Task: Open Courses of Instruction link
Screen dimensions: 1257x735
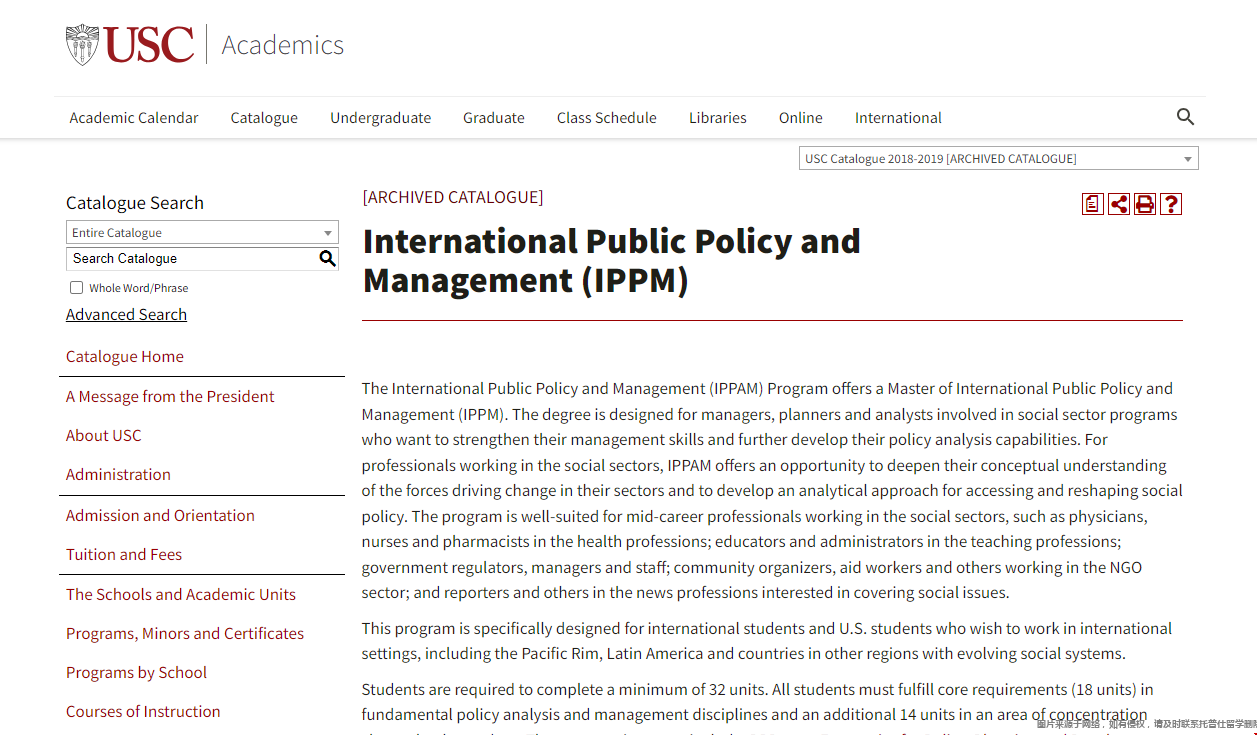Action: tap(143, 712)
